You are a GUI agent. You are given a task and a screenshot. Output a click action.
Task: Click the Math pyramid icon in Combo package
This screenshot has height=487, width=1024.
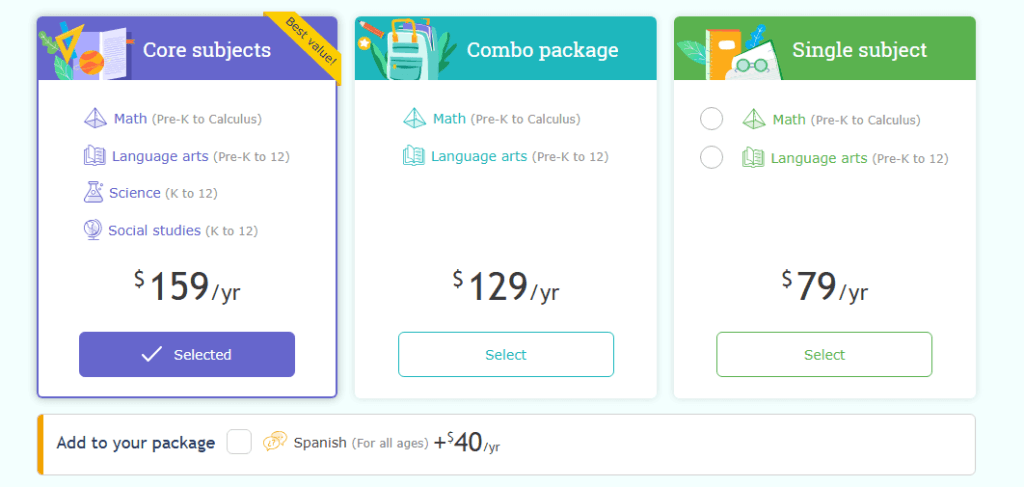click(414, 119)
